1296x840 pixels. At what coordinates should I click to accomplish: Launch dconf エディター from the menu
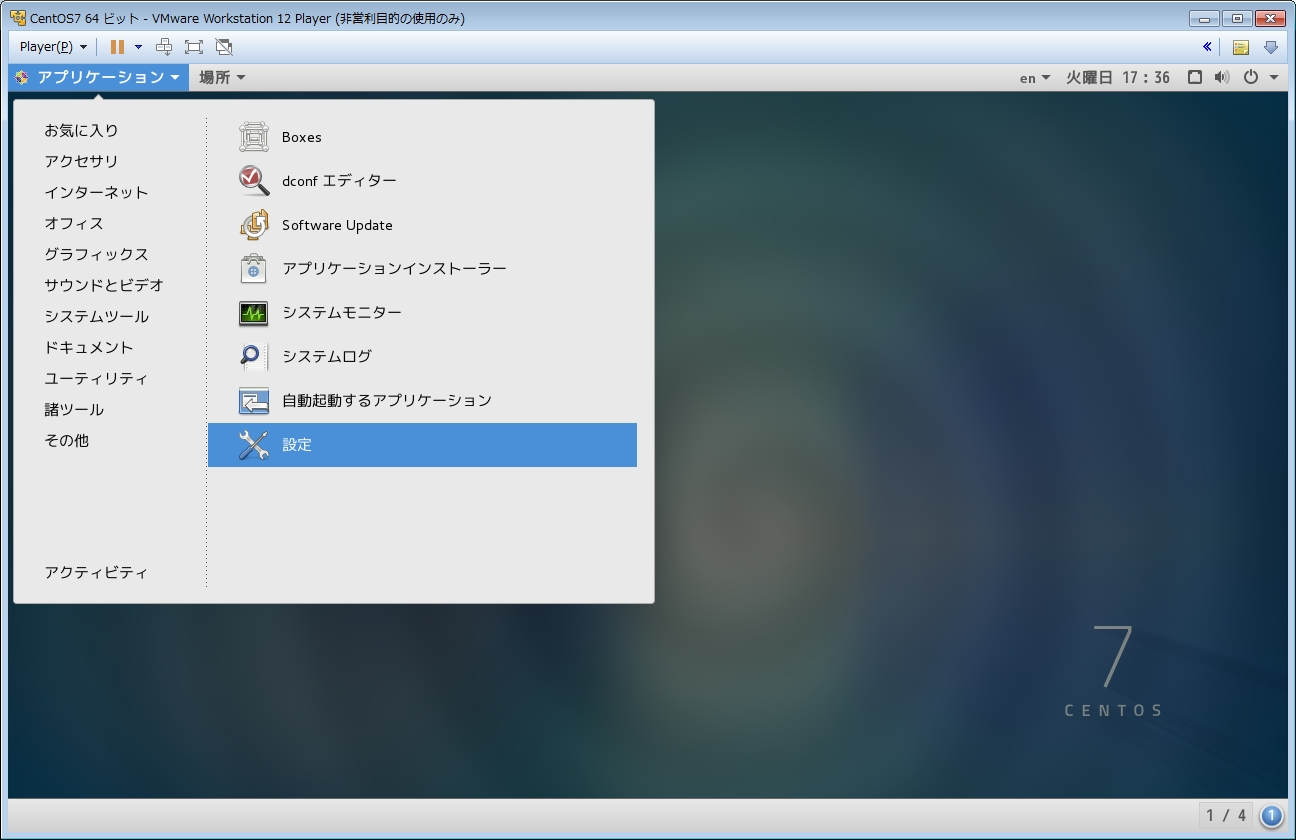339,181
